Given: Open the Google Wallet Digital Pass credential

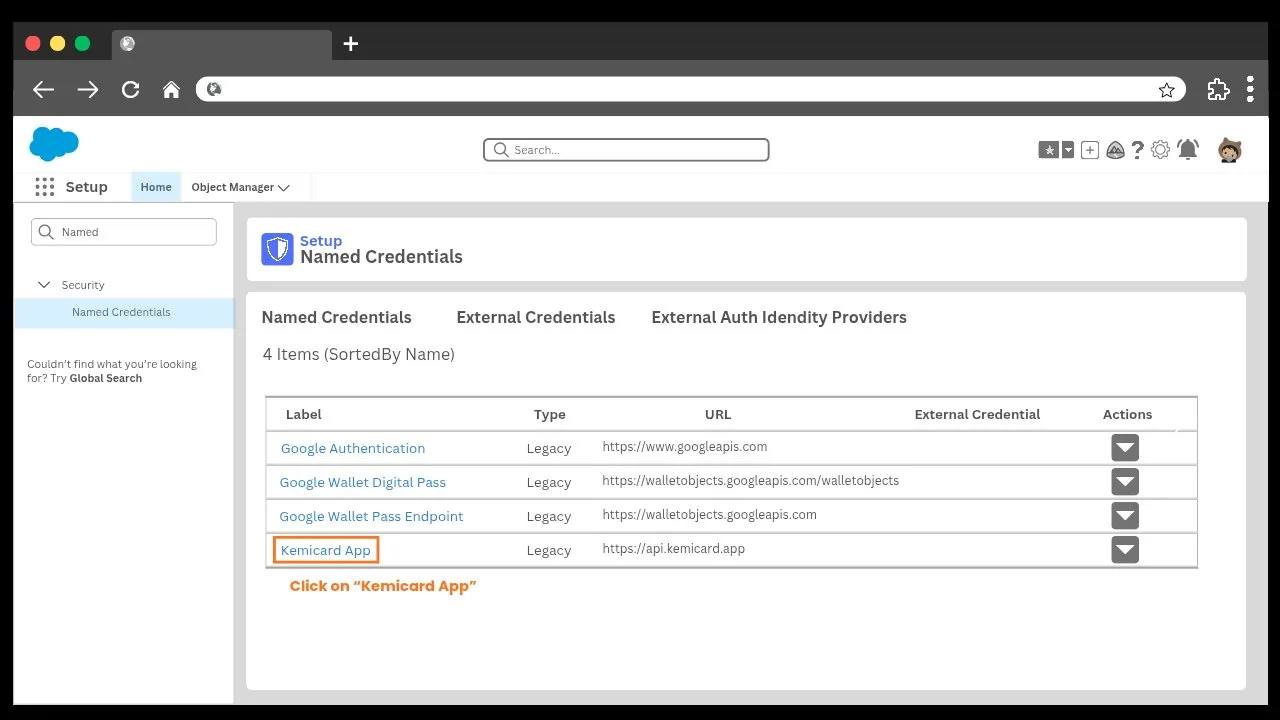Looking at the screenshot, I should [x=362, y=482].
